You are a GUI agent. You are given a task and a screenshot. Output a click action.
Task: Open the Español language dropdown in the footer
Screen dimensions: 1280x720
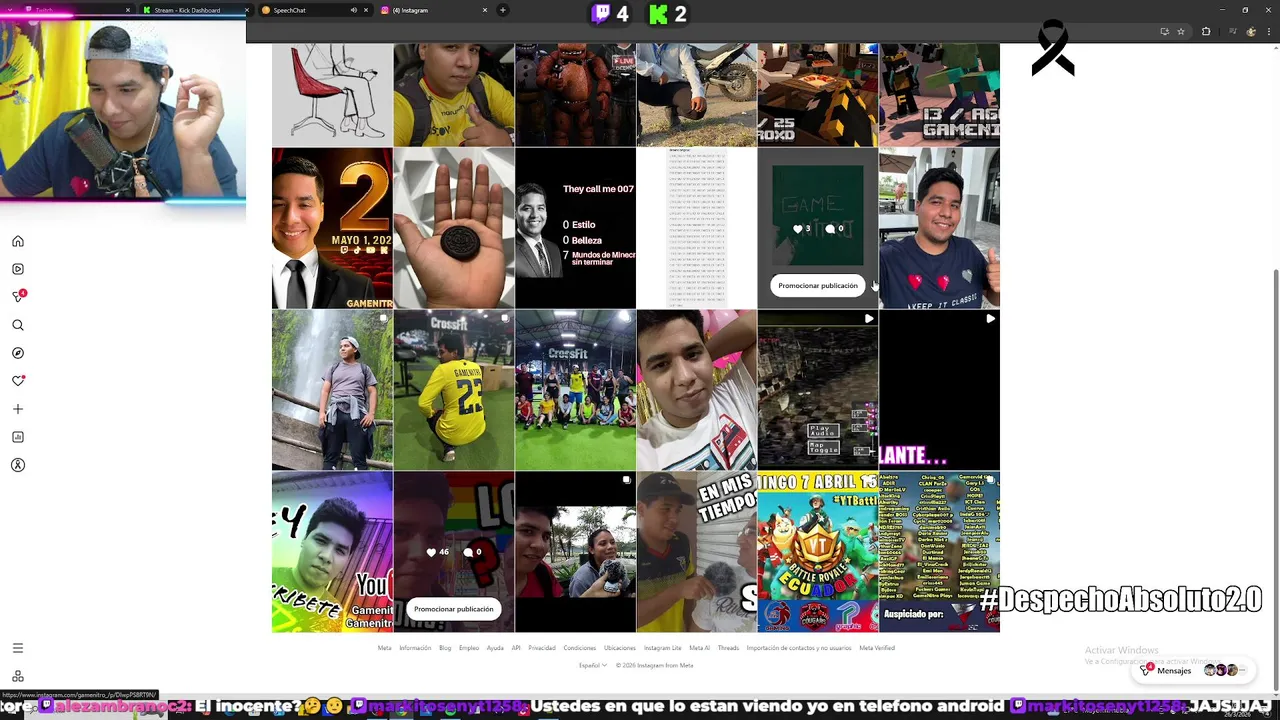592,665
